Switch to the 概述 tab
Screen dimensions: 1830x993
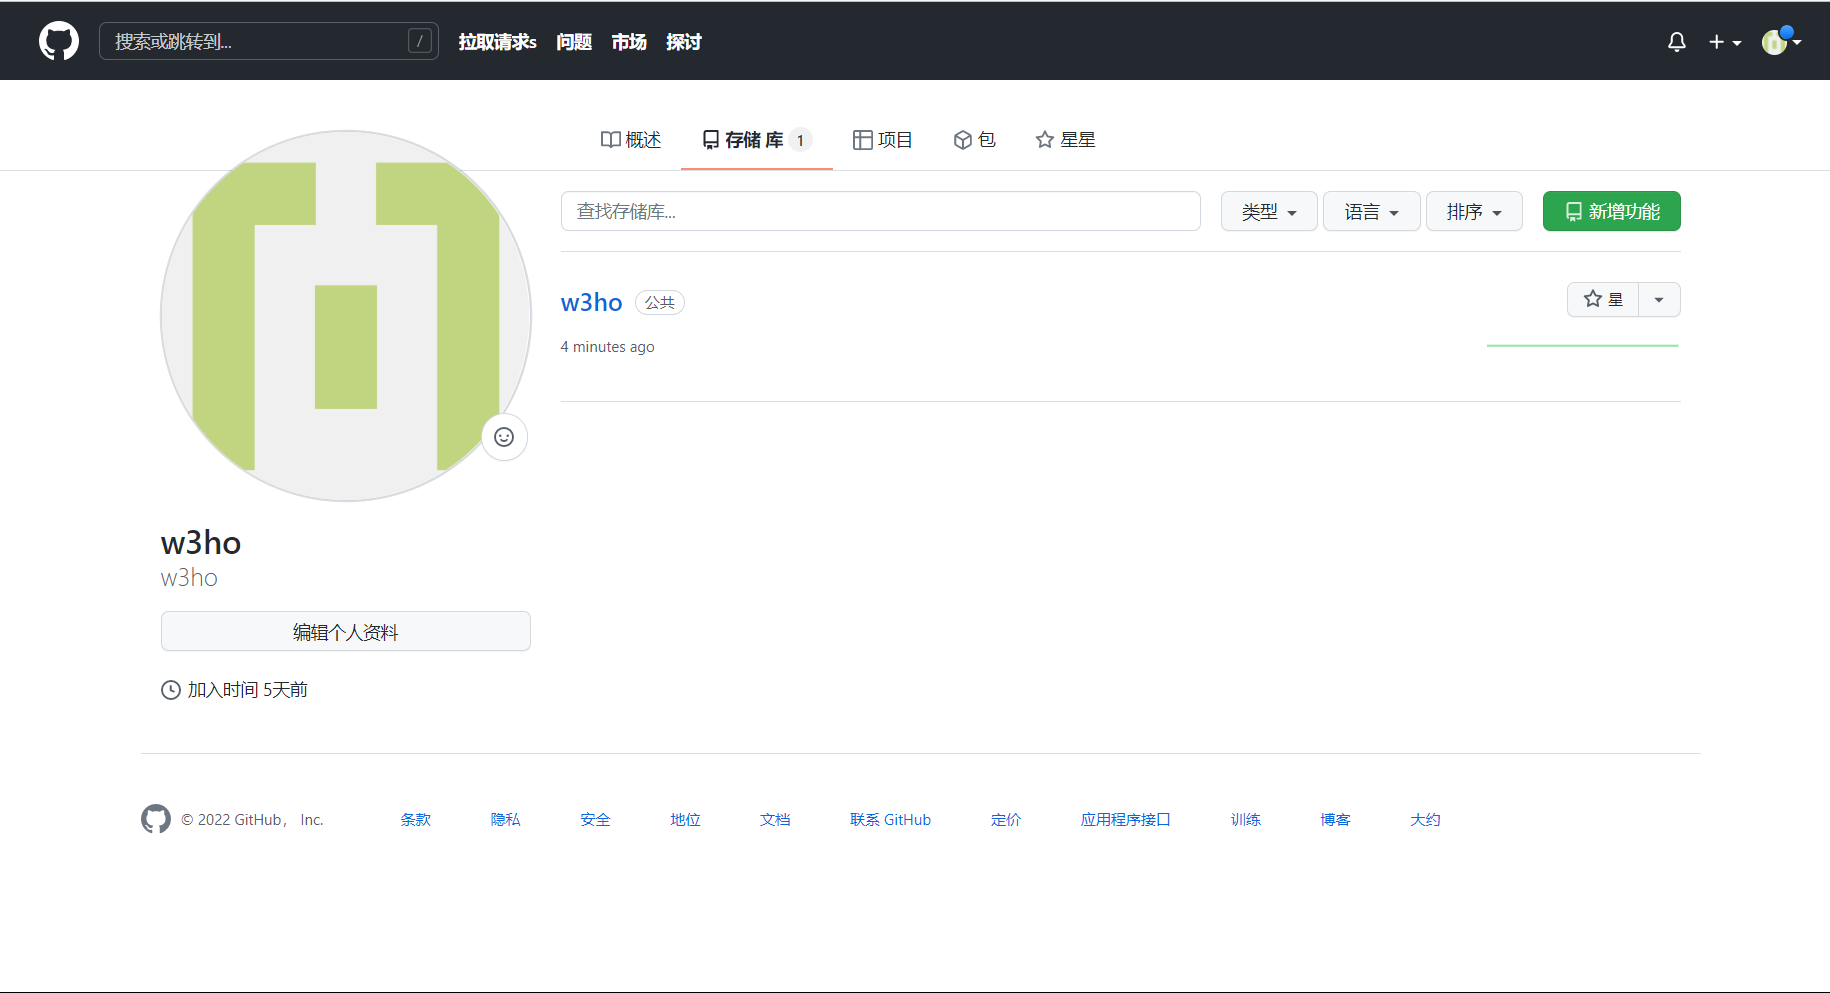(631, 140)
